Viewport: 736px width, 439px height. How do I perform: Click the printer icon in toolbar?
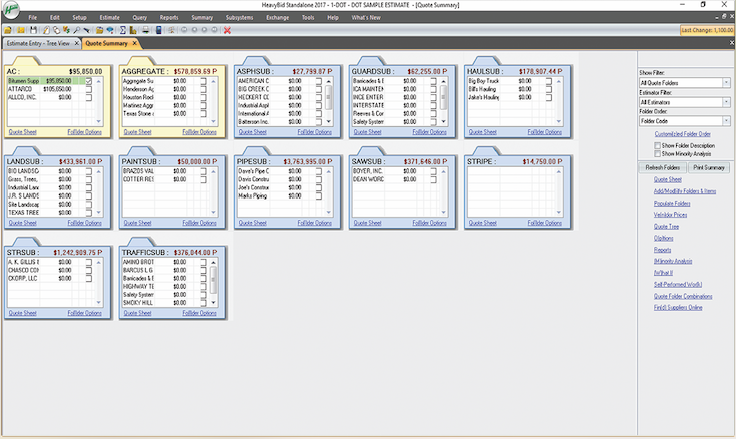pyautogui.click(x=147, y=31)
